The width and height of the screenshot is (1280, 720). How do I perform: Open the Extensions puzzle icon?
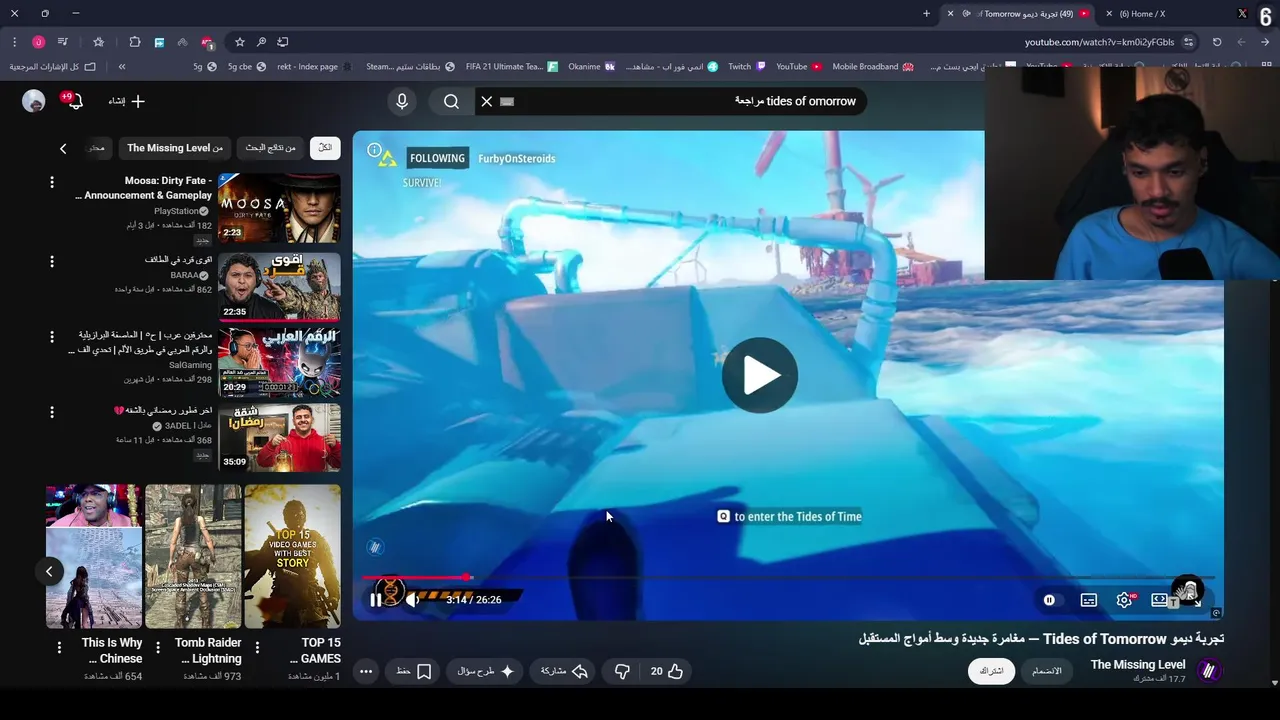(x=135, y=42)
